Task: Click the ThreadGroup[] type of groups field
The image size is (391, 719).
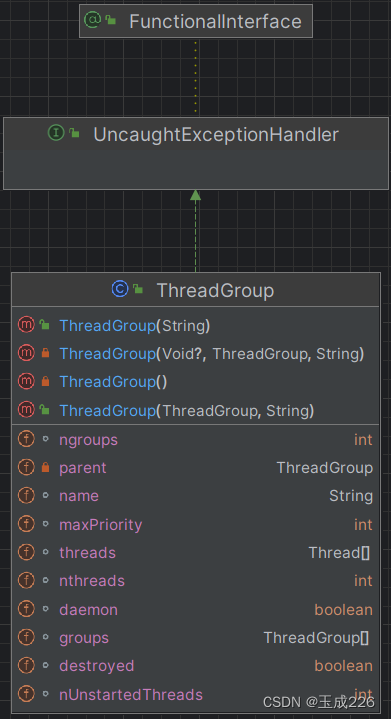Action: click(317, 637)
